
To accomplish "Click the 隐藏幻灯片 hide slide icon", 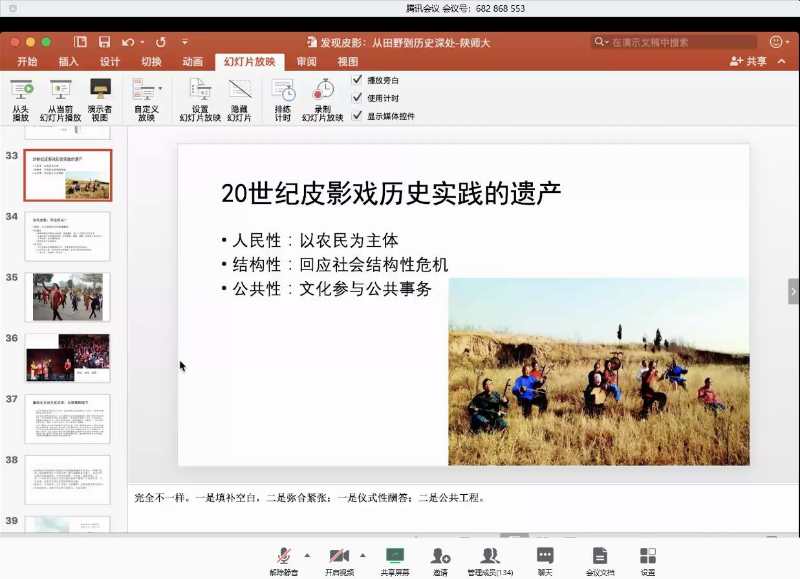I will 240,91.
